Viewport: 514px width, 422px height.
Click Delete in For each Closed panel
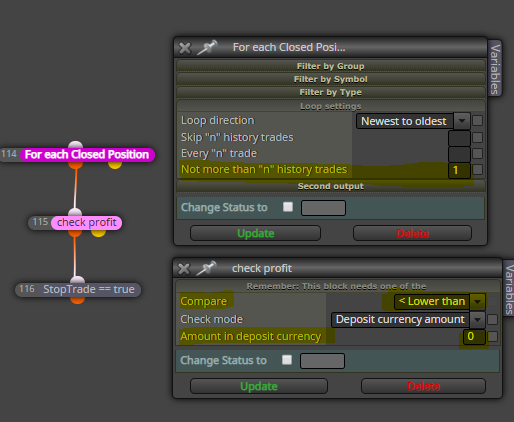tap(412, 233)
